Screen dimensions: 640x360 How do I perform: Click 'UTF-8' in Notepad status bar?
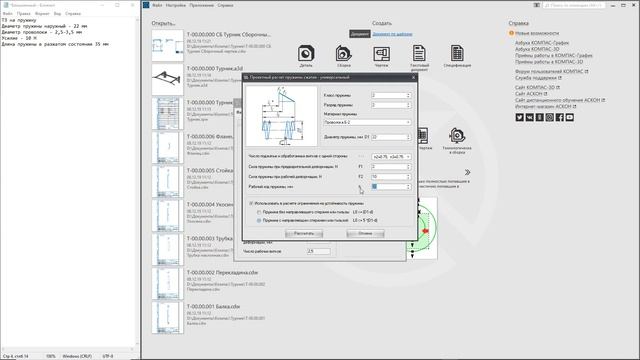[x=107, y=356]
